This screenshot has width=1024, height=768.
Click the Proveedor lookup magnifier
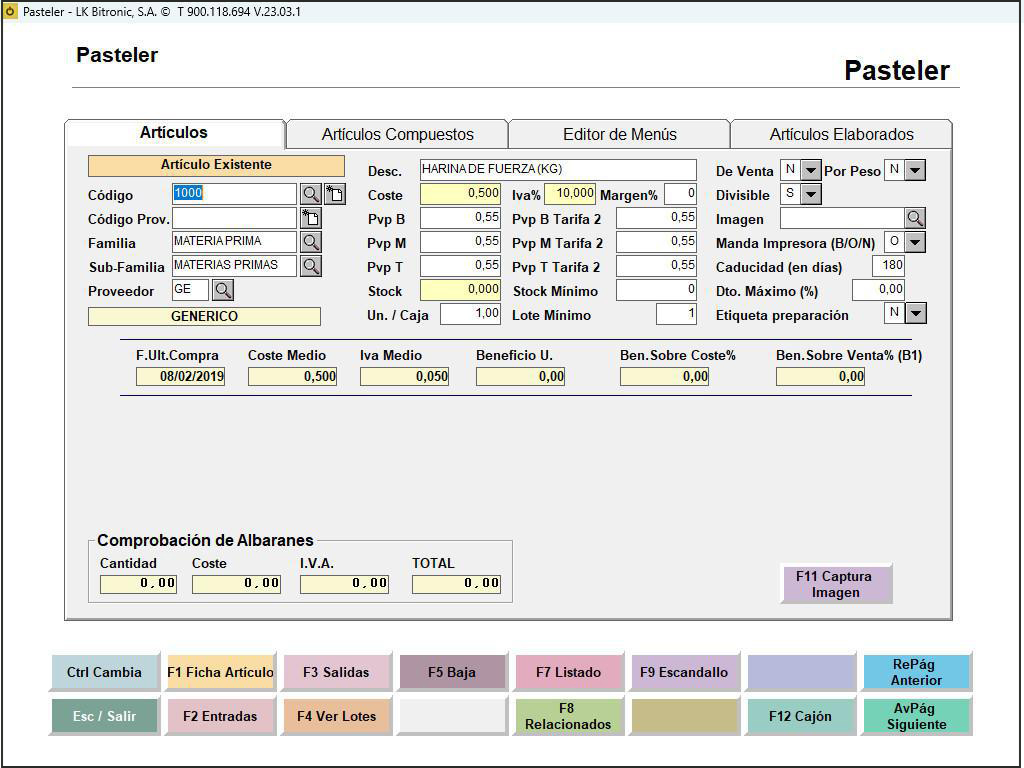tap(223, 290)
